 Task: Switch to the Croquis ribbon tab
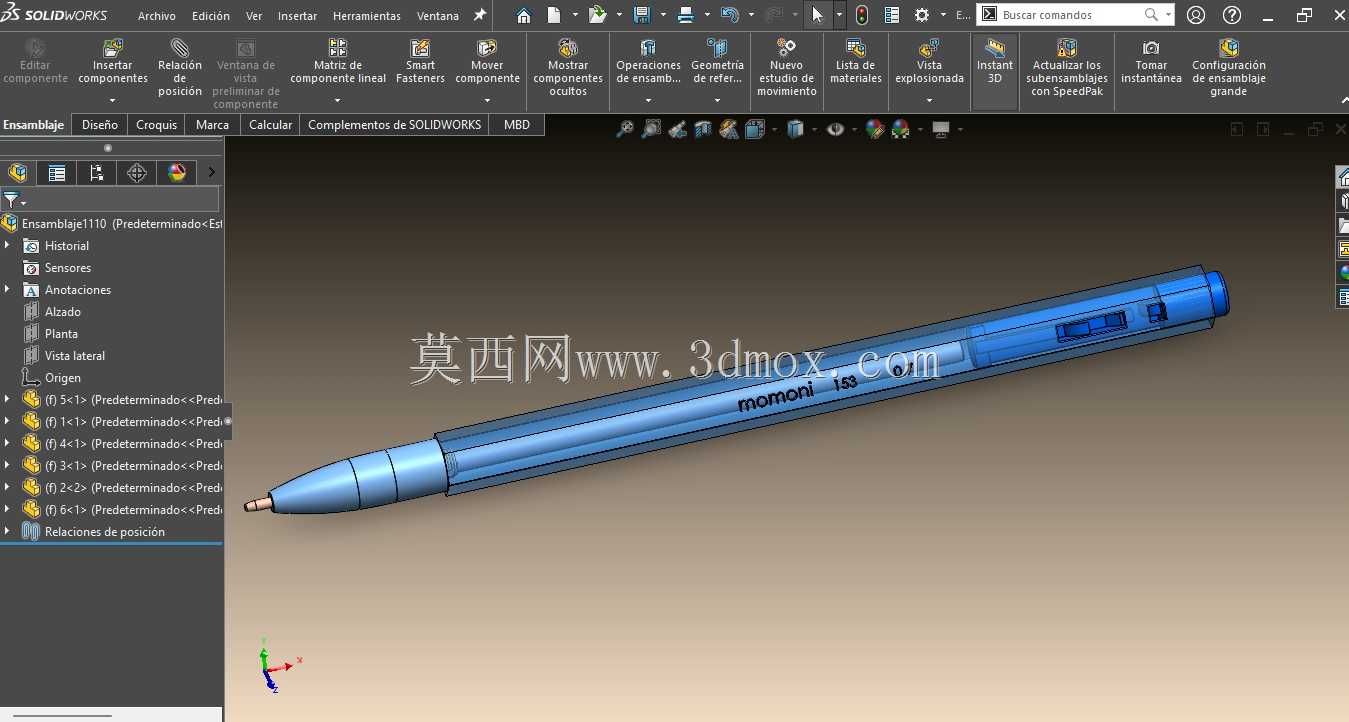click(x=157, y=125)
